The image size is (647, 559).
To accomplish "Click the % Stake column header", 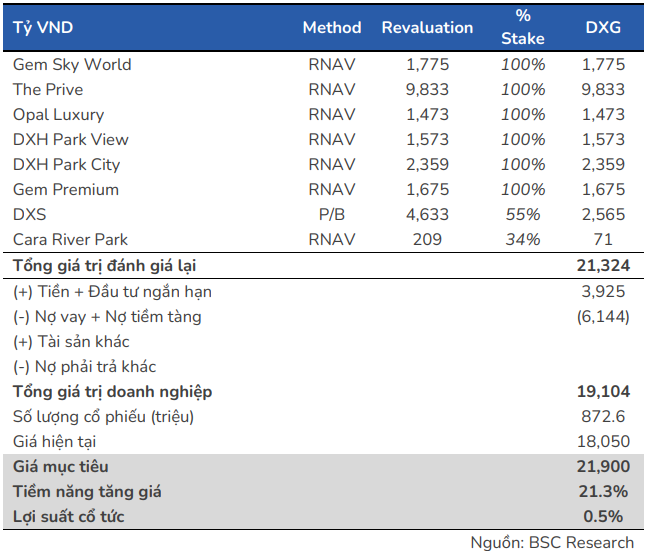I will 523,27.
